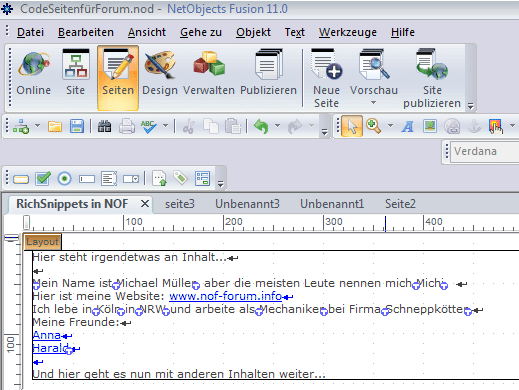Switch to the Unbenannt1 tab
Image resolution: width=519 pixels, height=390 pixels.
click(x=332, y=204)
